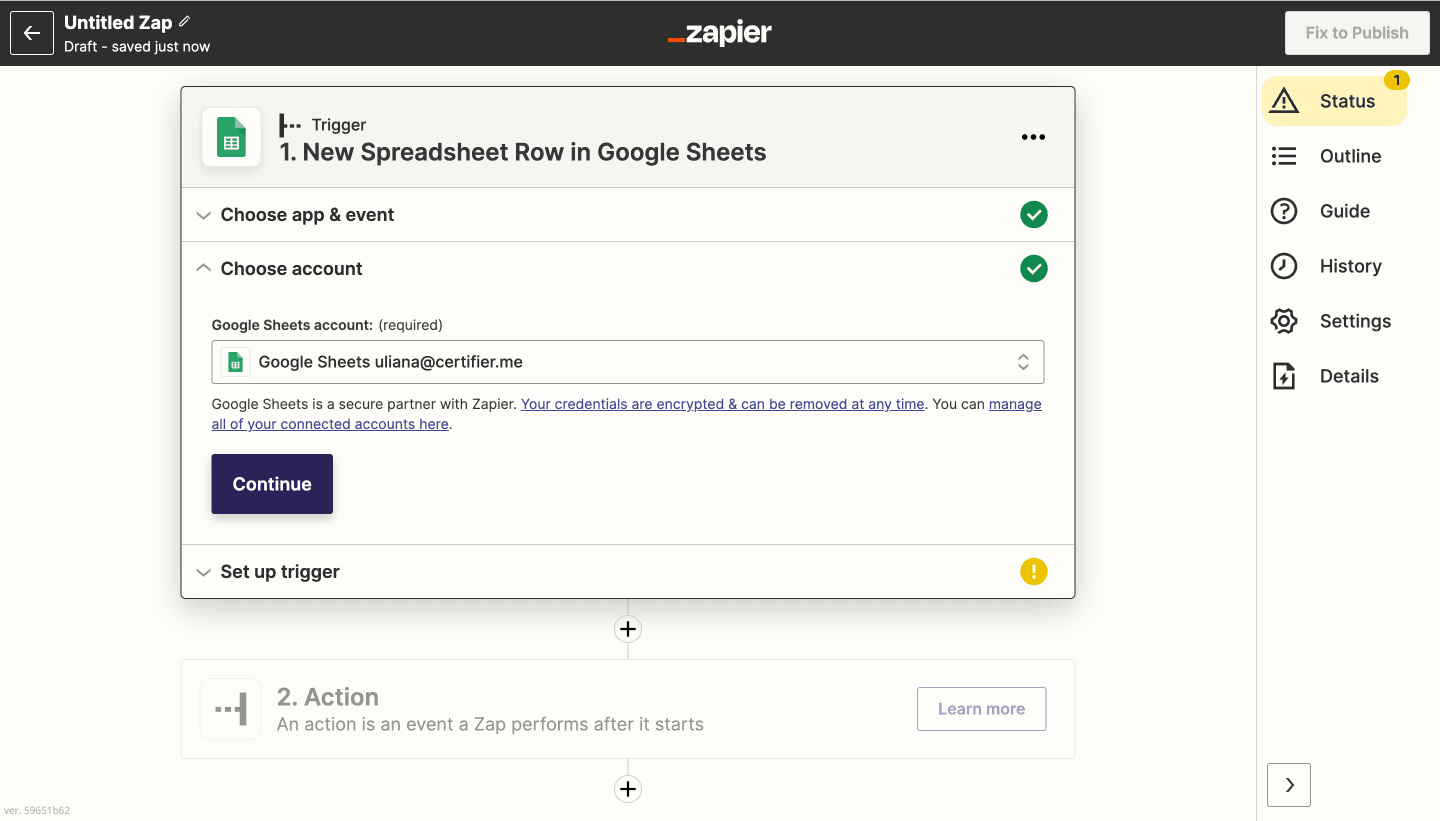Click the Status notification badge
Image resolution: width=1440 pixels, height=821 pixels.
pos(1396,80)
